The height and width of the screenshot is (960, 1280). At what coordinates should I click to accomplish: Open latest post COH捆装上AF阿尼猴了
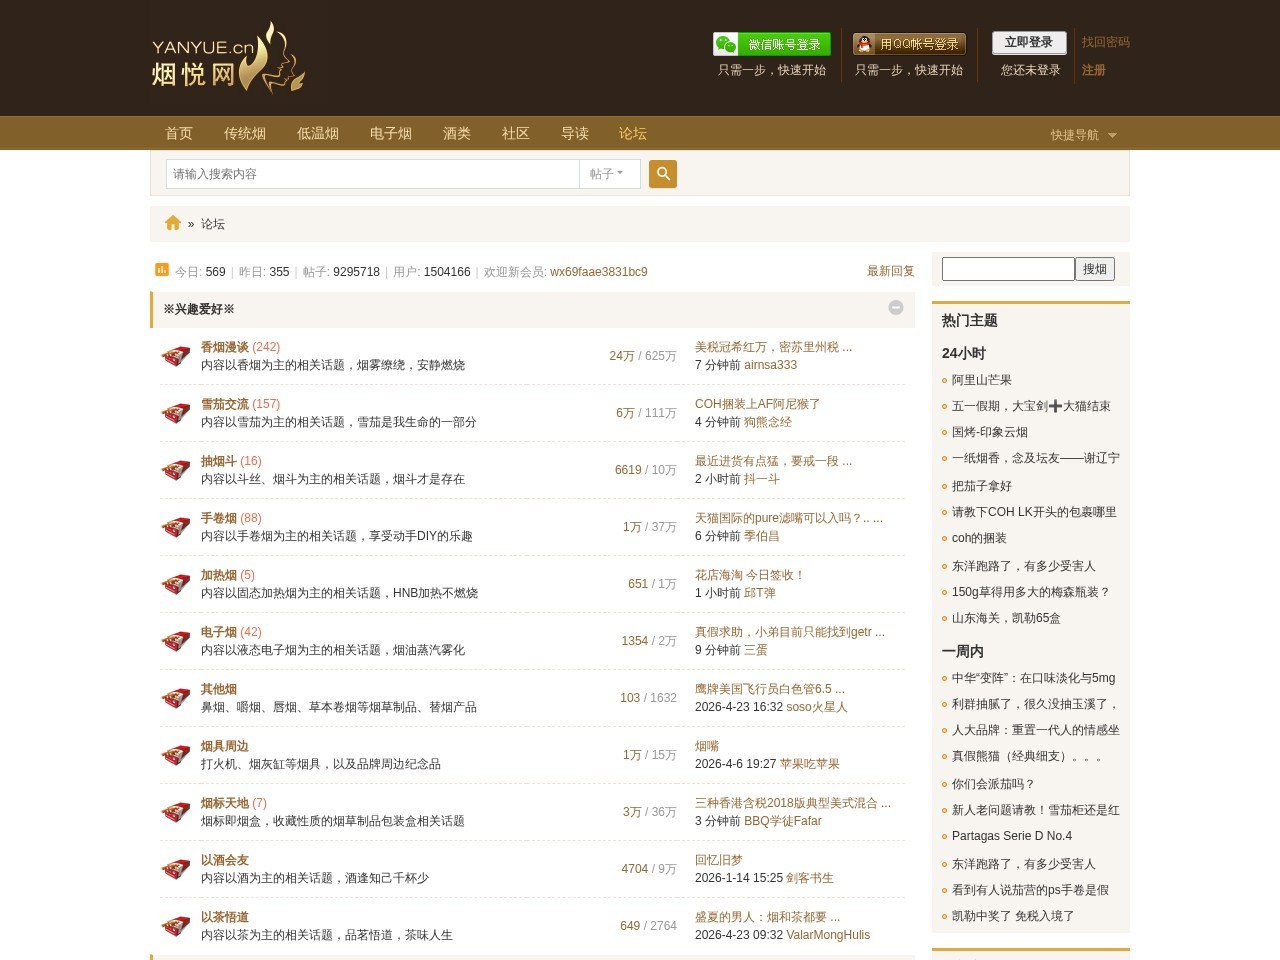click(758, 404)
